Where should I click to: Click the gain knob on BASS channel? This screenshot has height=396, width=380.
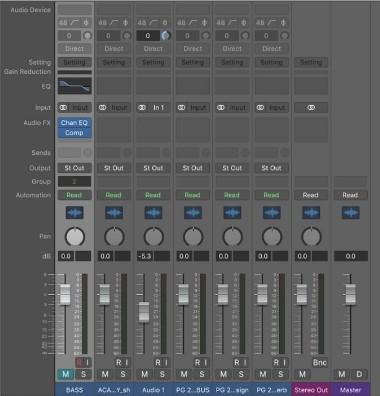pyautogui.click(x=87, y=35)
